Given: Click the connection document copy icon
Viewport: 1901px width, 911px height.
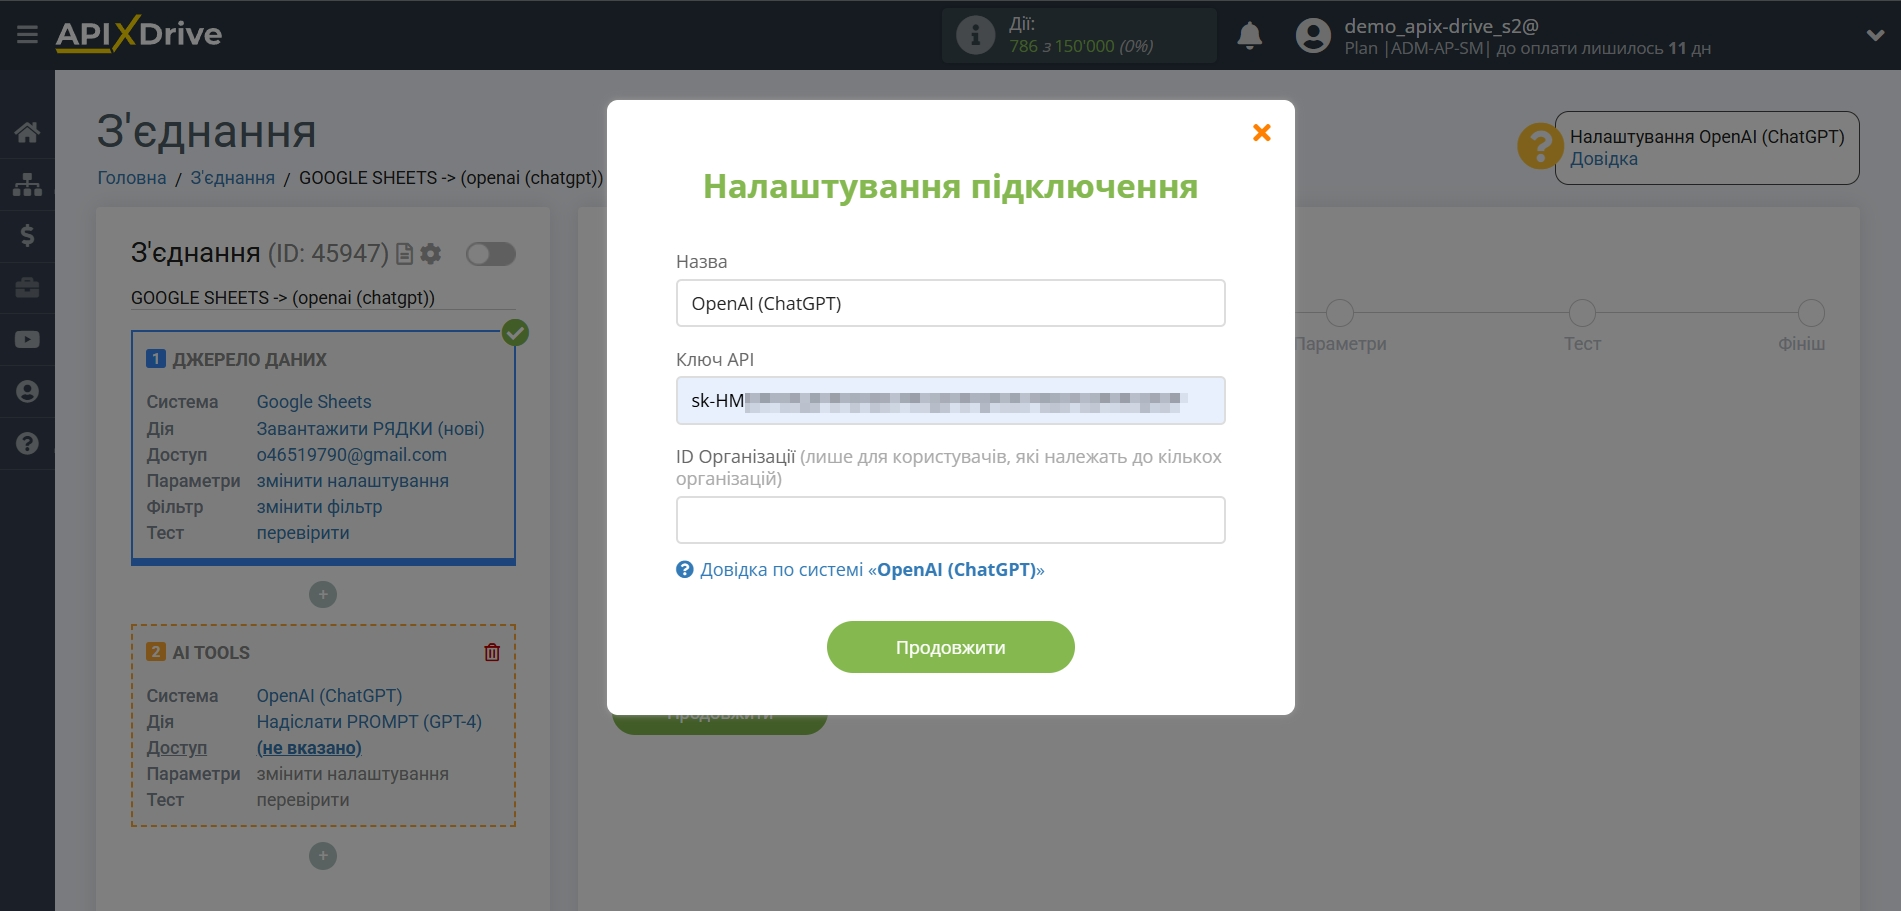Looking at the screenshot, I should (x=405, y=254).
